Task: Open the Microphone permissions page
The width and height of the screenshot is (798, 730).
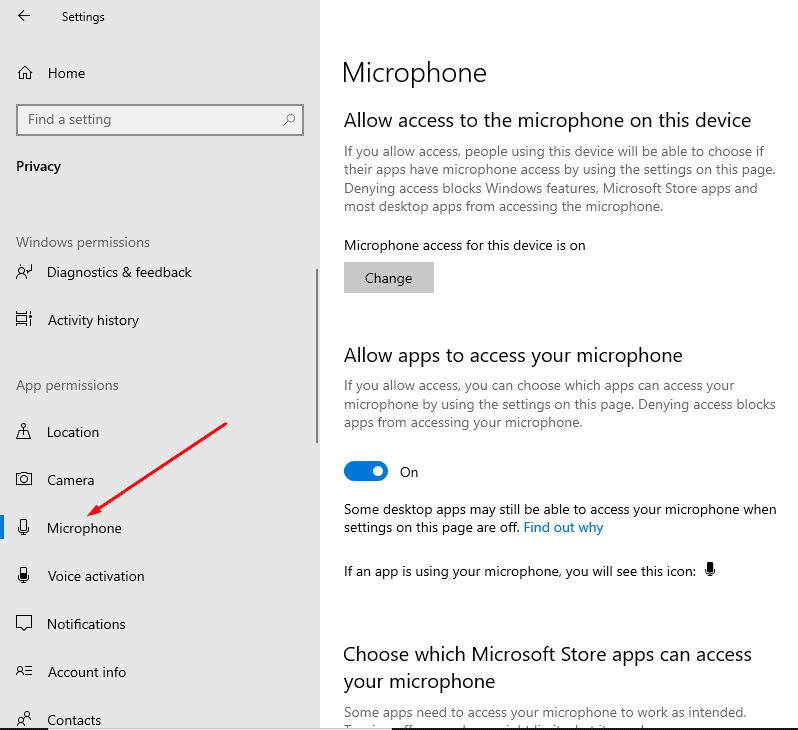Action: (84, 528)
